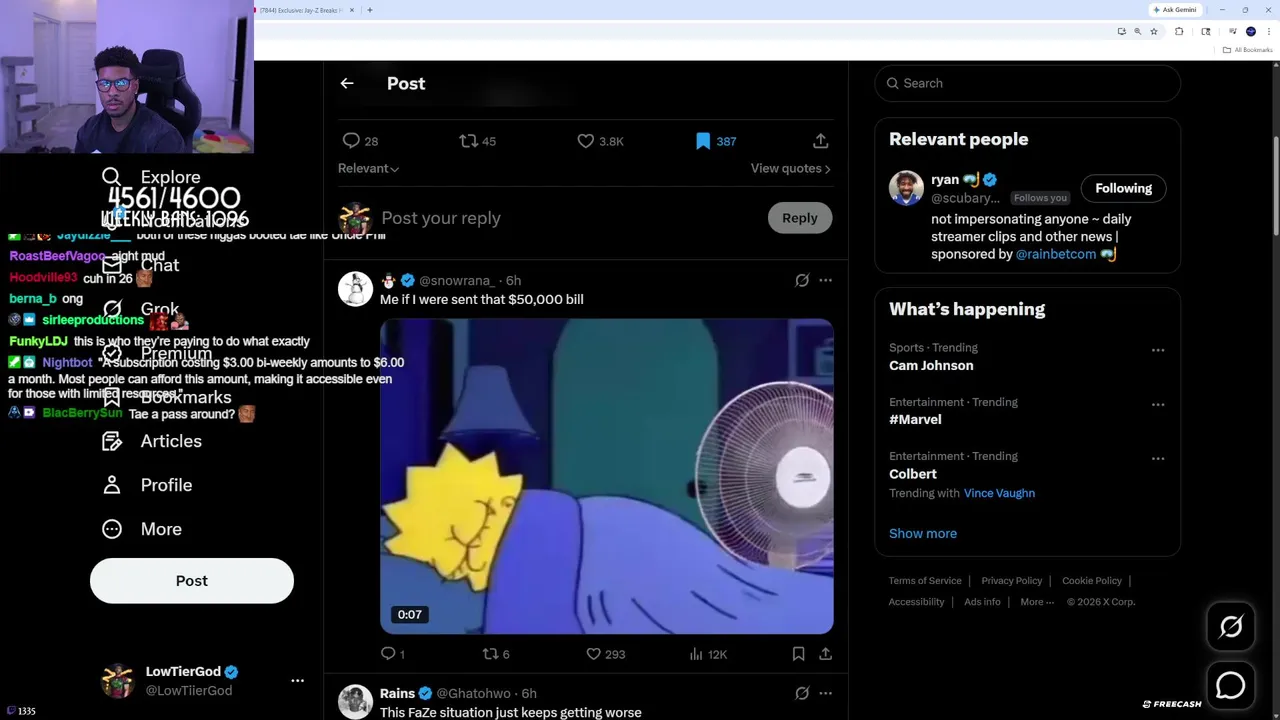Open more options for #Marvel trend
Viewport: 1280px width, 720px height.
[x=1158, y=404]
